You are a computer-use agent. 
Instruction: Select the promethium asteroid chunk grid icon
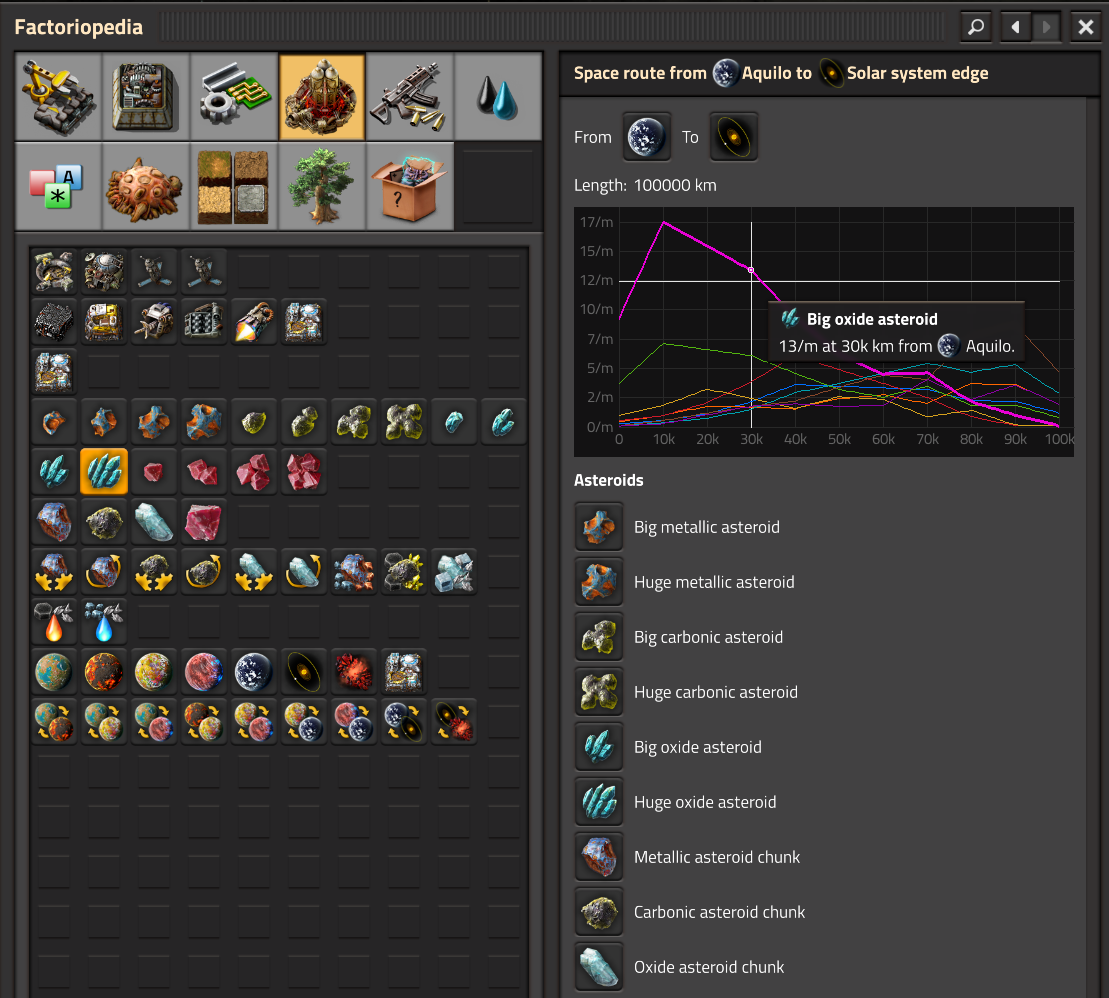204,521
